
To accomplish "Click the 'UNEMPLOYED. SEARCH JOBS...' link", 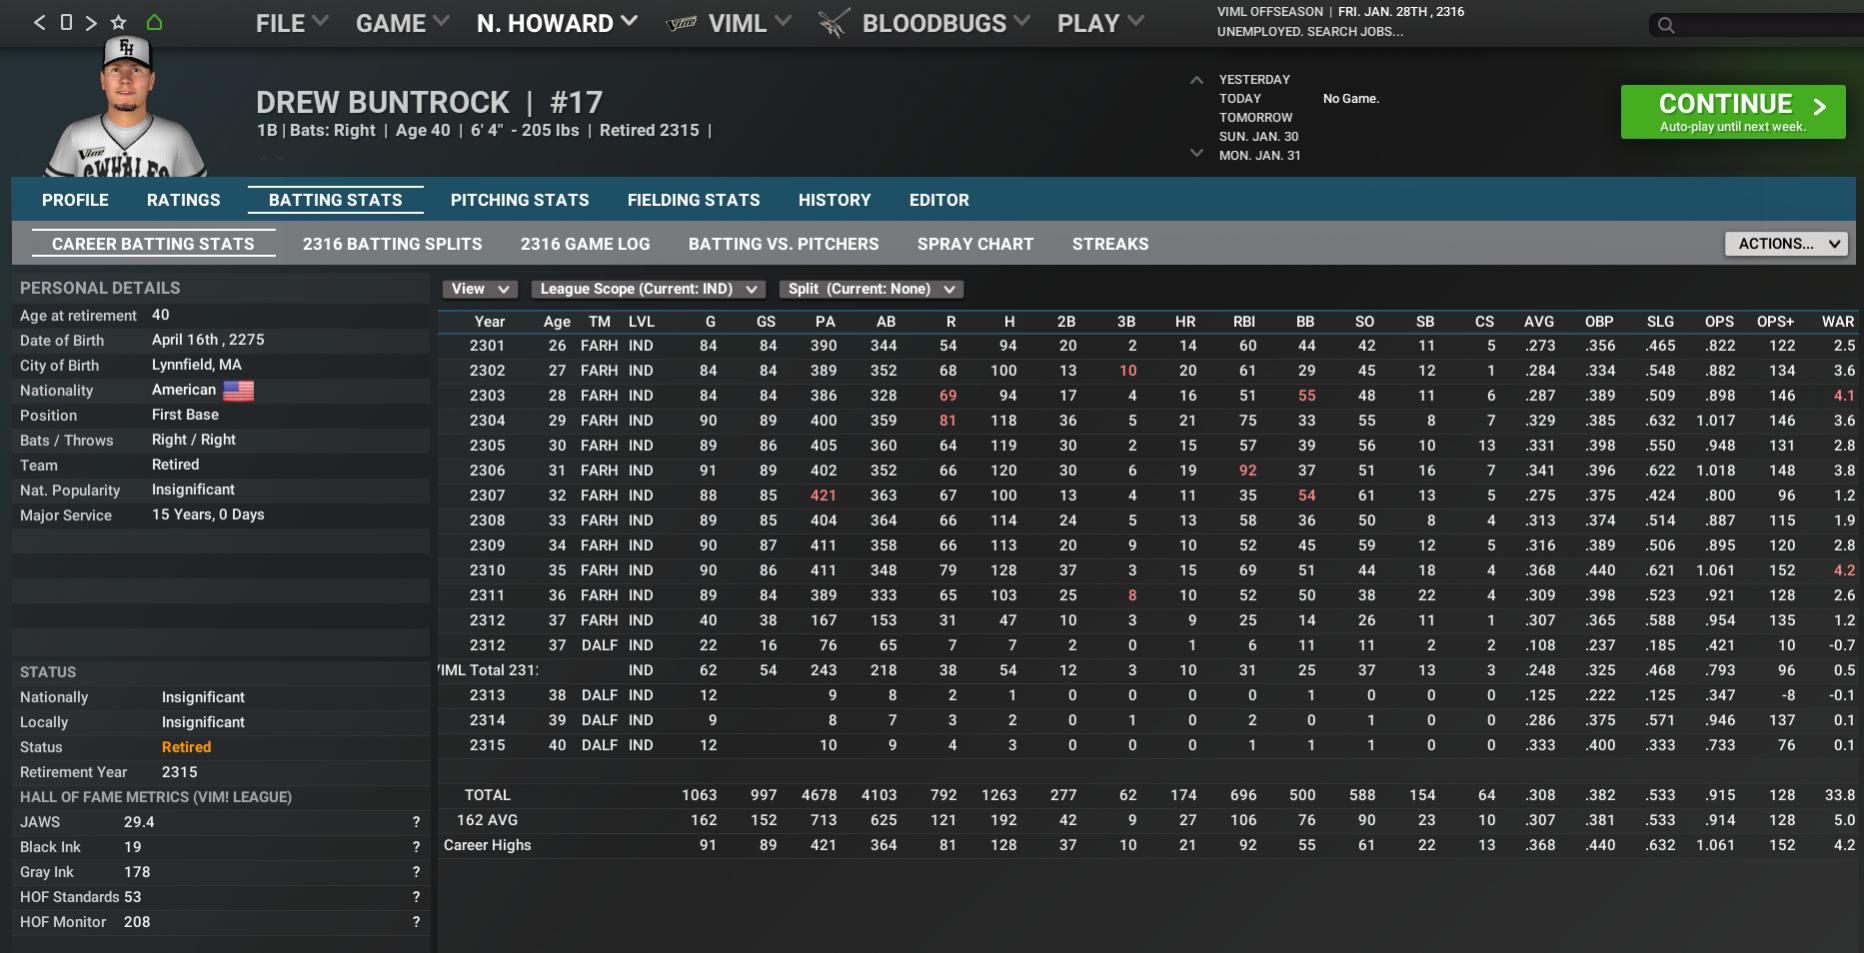I will pyautogui.click(x=1310, y=32).
